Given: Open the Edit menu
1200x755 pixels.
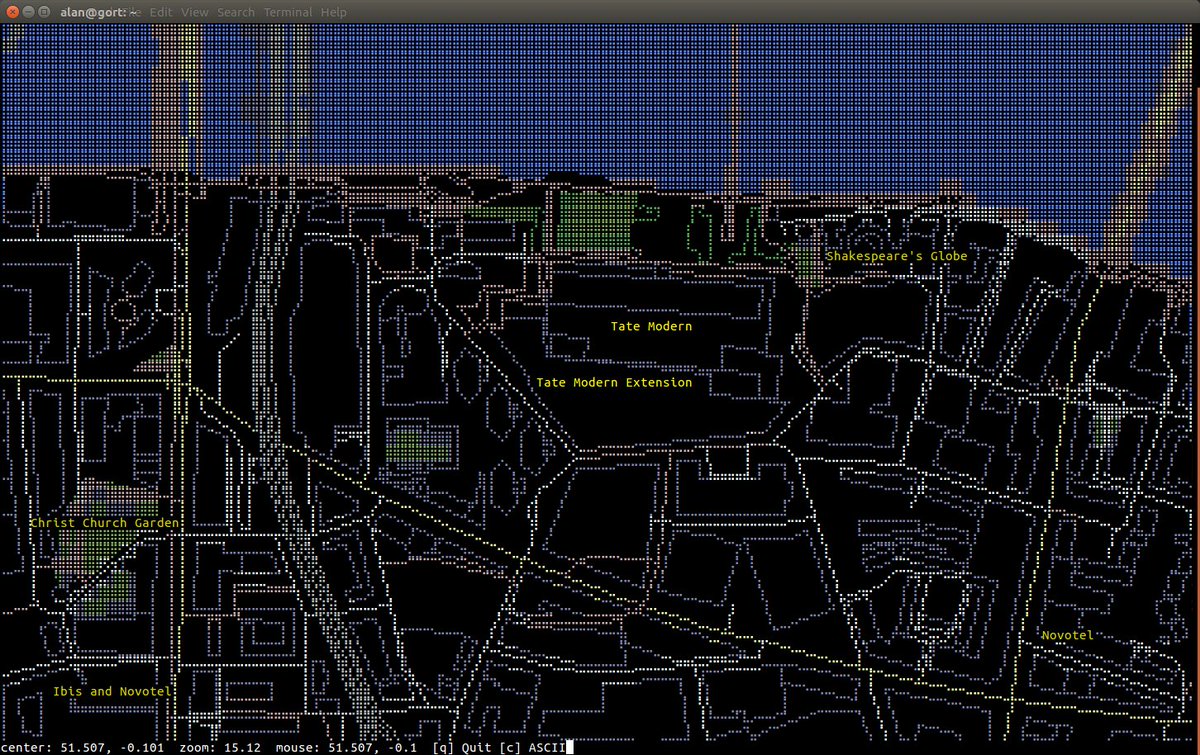Looking at the screenshot, I should [161, 12].
